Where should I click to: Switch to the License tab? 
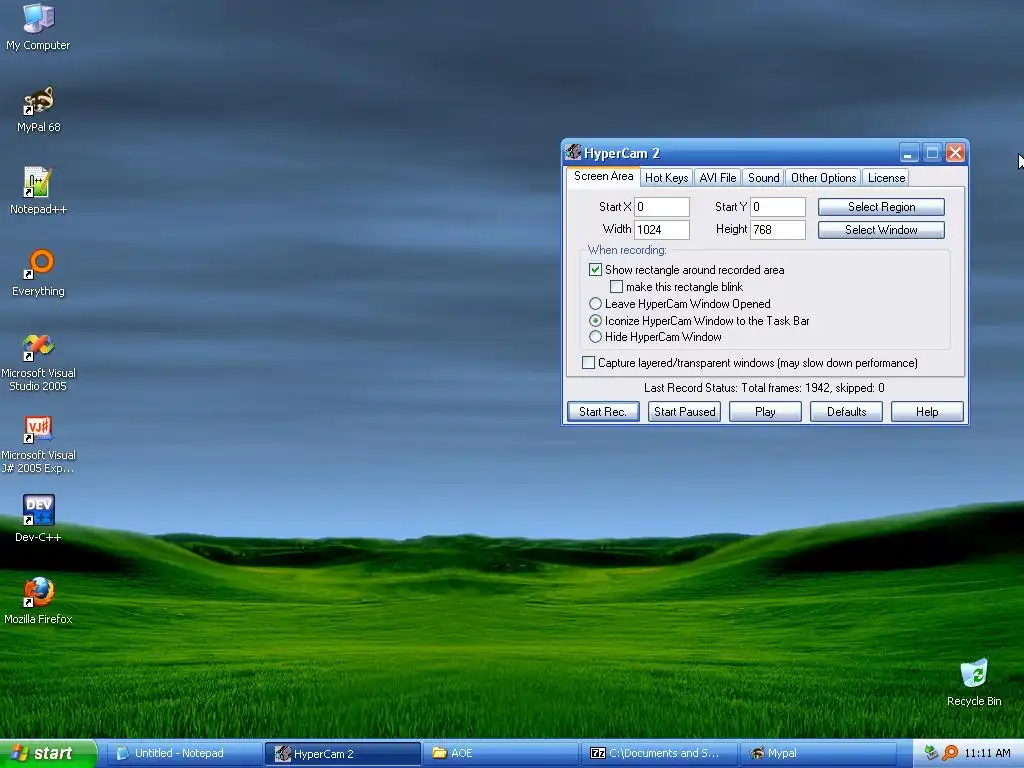[x=886, y=178]
